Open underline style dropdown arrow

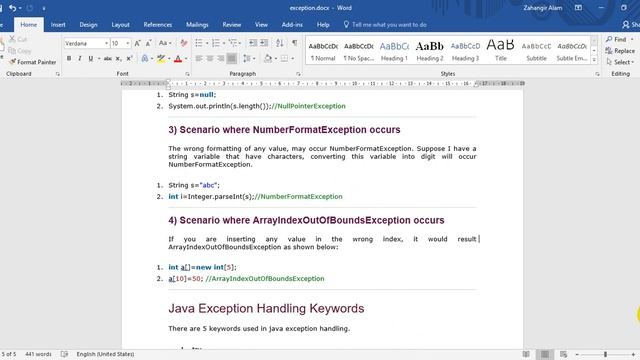coord(99,59)
